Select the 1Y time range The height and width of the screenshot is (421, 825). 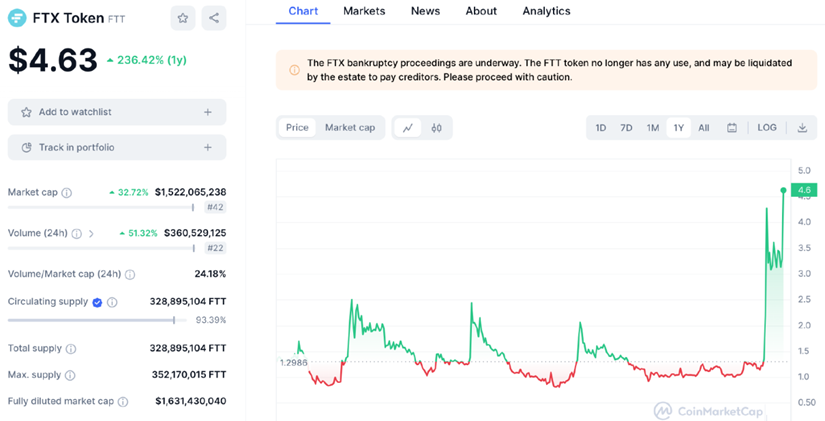(x=679, y=127)
